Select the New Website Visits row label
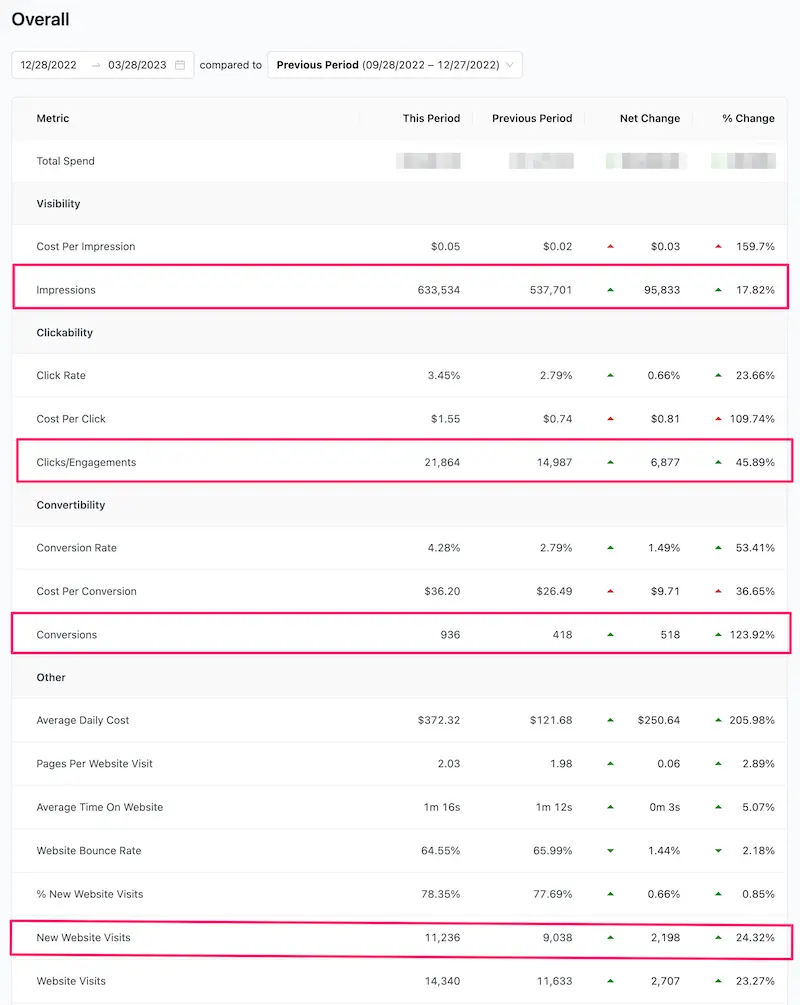The image size is (800, 1005). click(x=83, y=937)
